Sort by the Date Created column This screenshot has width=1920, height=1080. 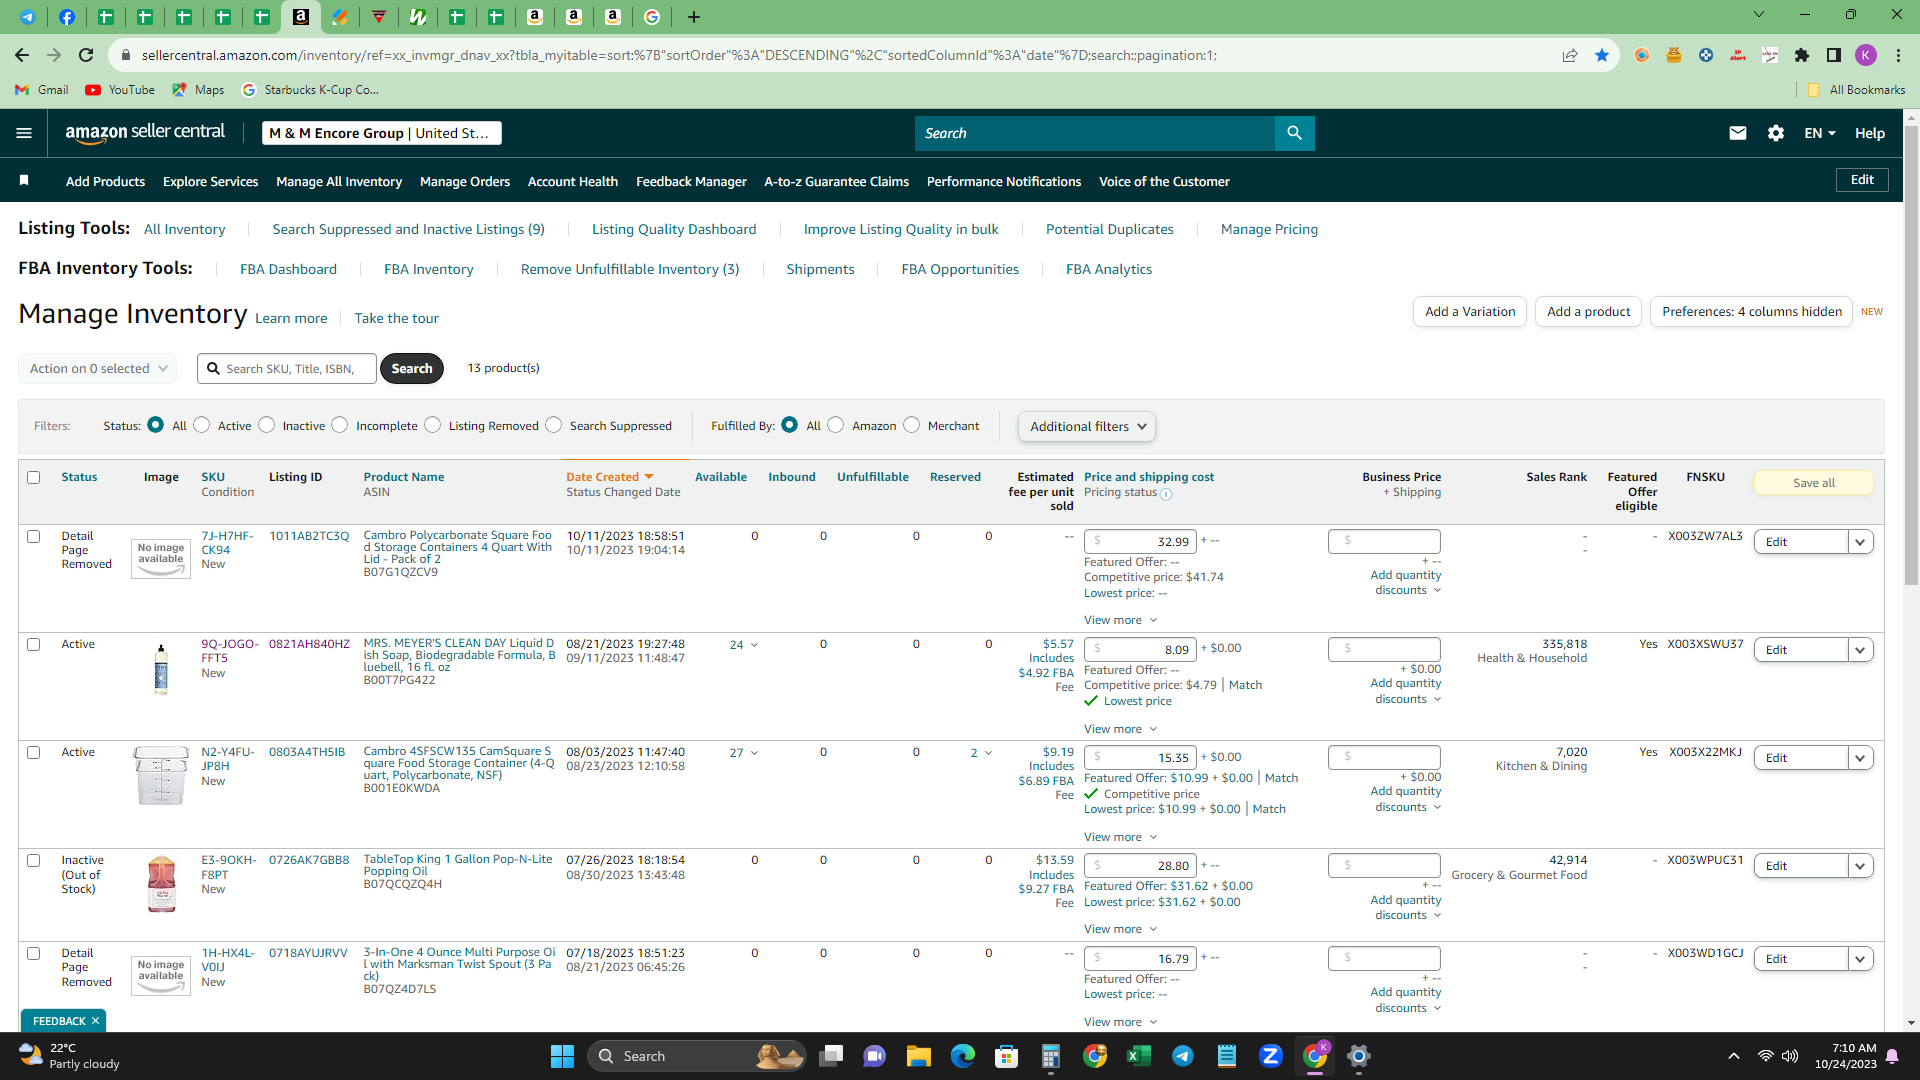pos(609,477)
